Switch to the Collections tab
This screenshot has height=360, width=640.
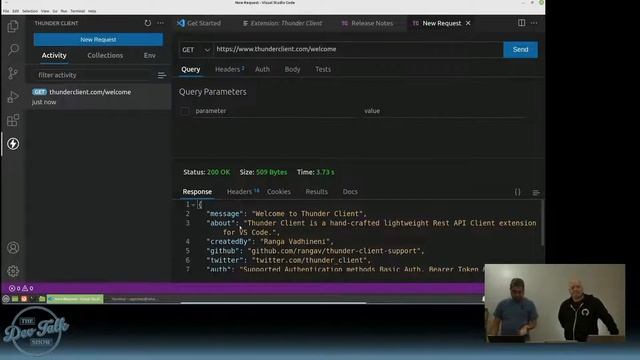pos(105,56)
